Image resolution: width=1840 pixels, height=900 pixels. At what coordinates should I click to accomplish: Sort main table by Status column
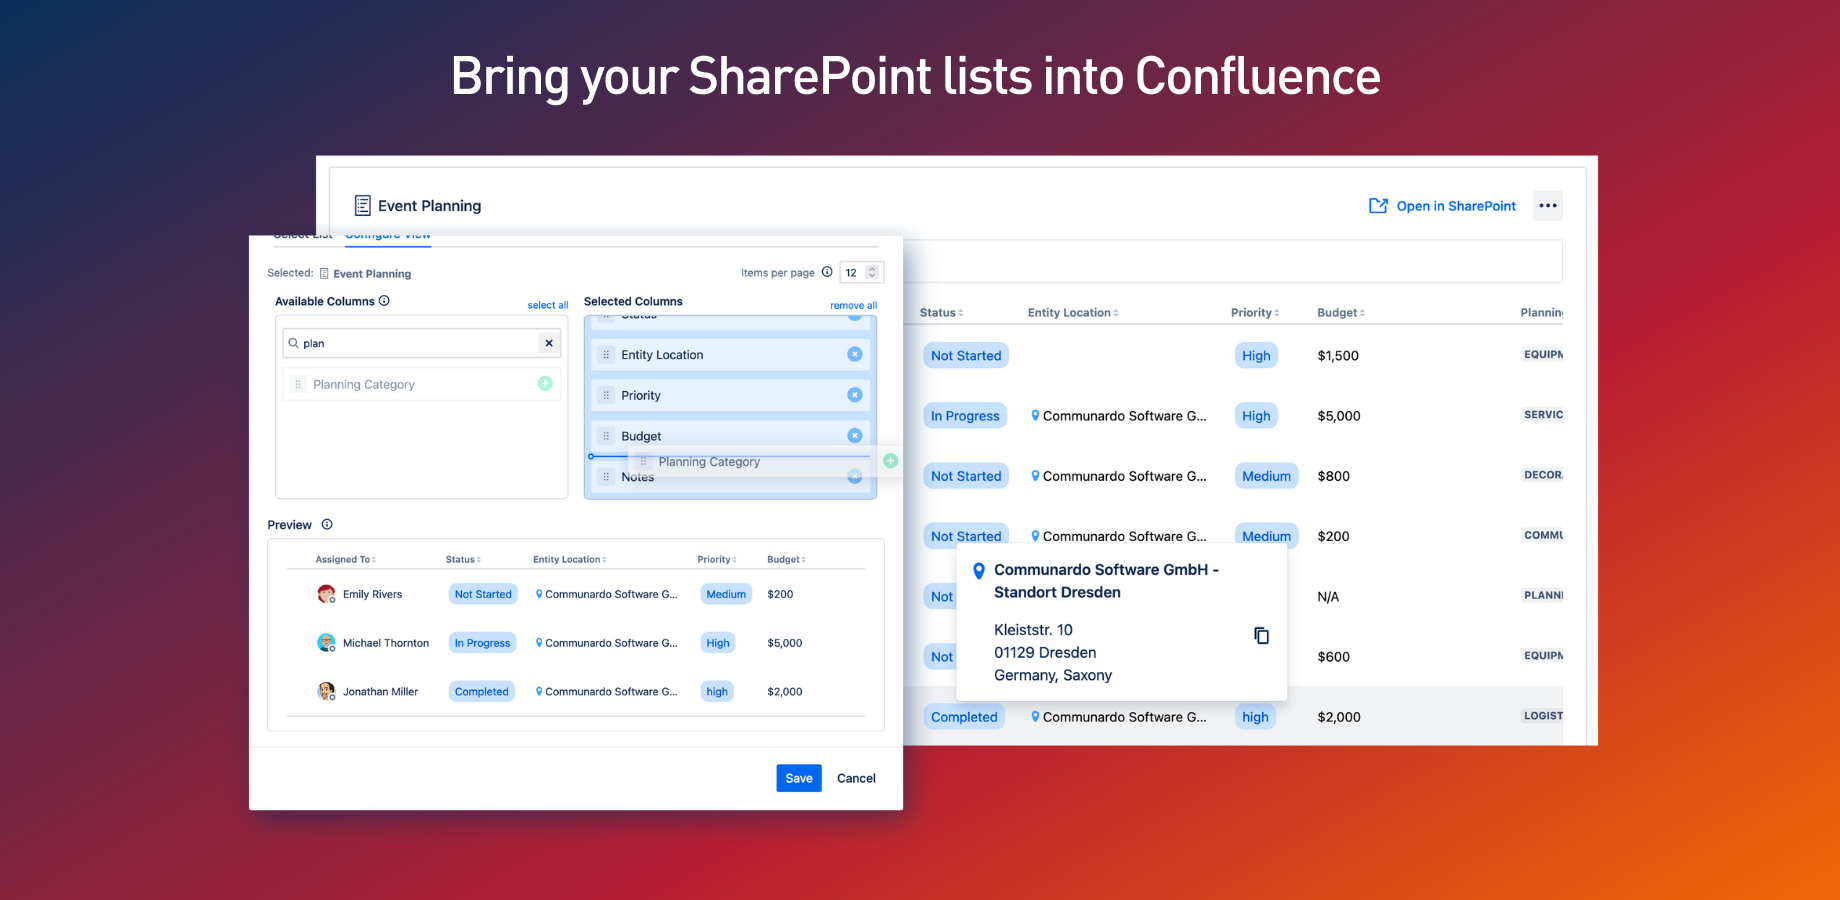click(941, 313)
